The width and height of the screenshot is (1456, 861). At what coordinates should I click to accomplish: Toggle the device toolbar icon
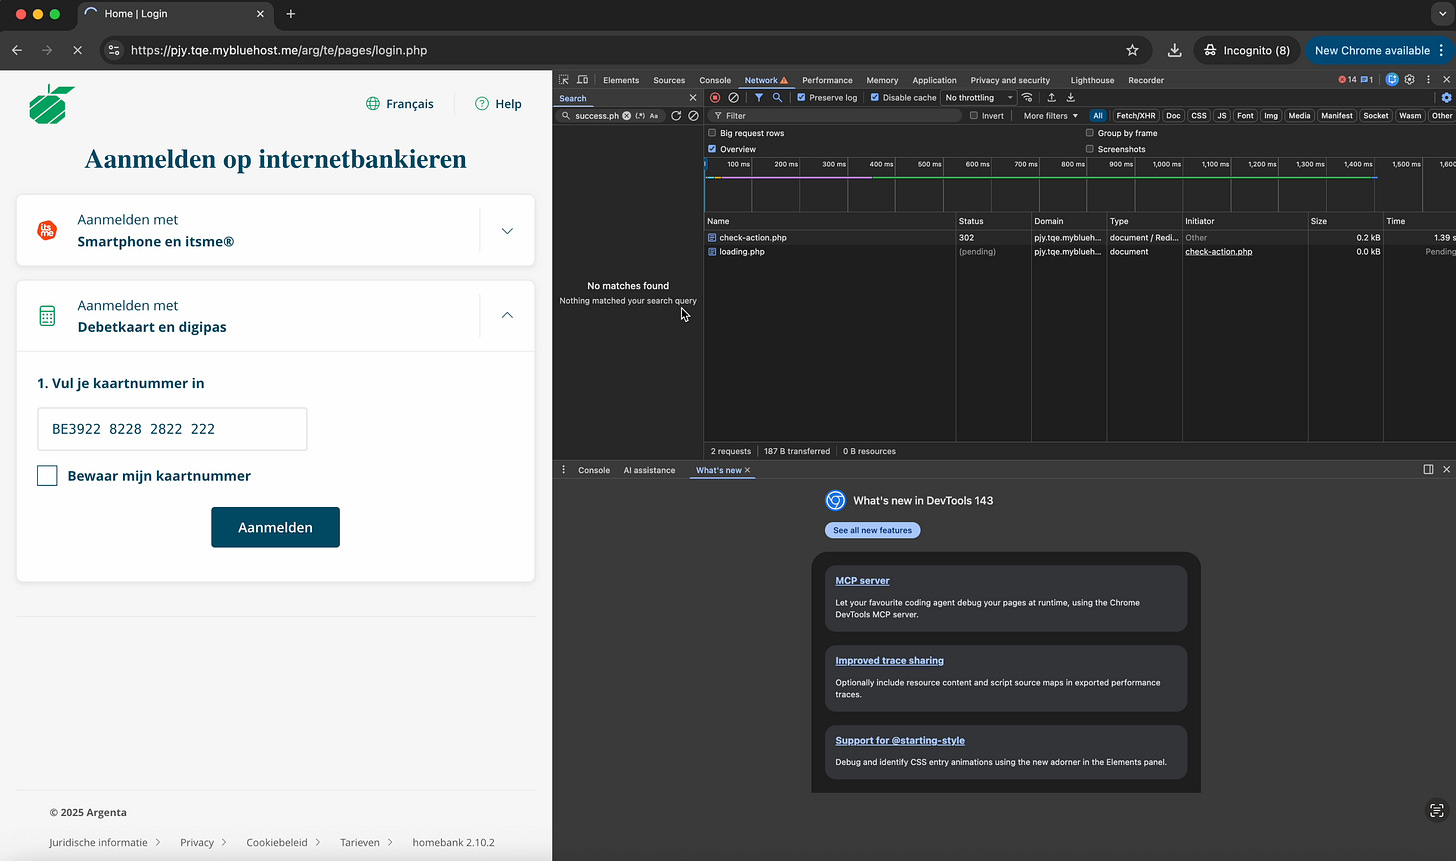(582, 80)
